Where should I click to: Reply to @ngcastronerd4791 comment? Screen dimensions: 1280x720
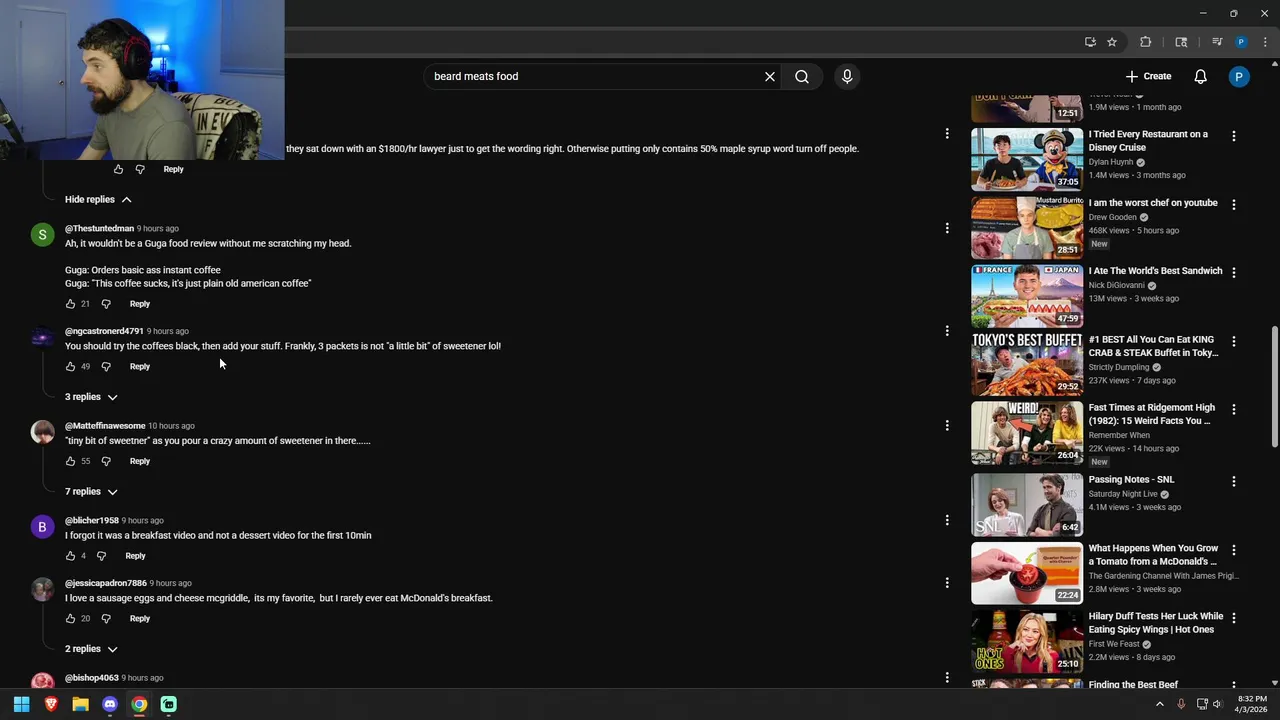(x=140, y=367)
